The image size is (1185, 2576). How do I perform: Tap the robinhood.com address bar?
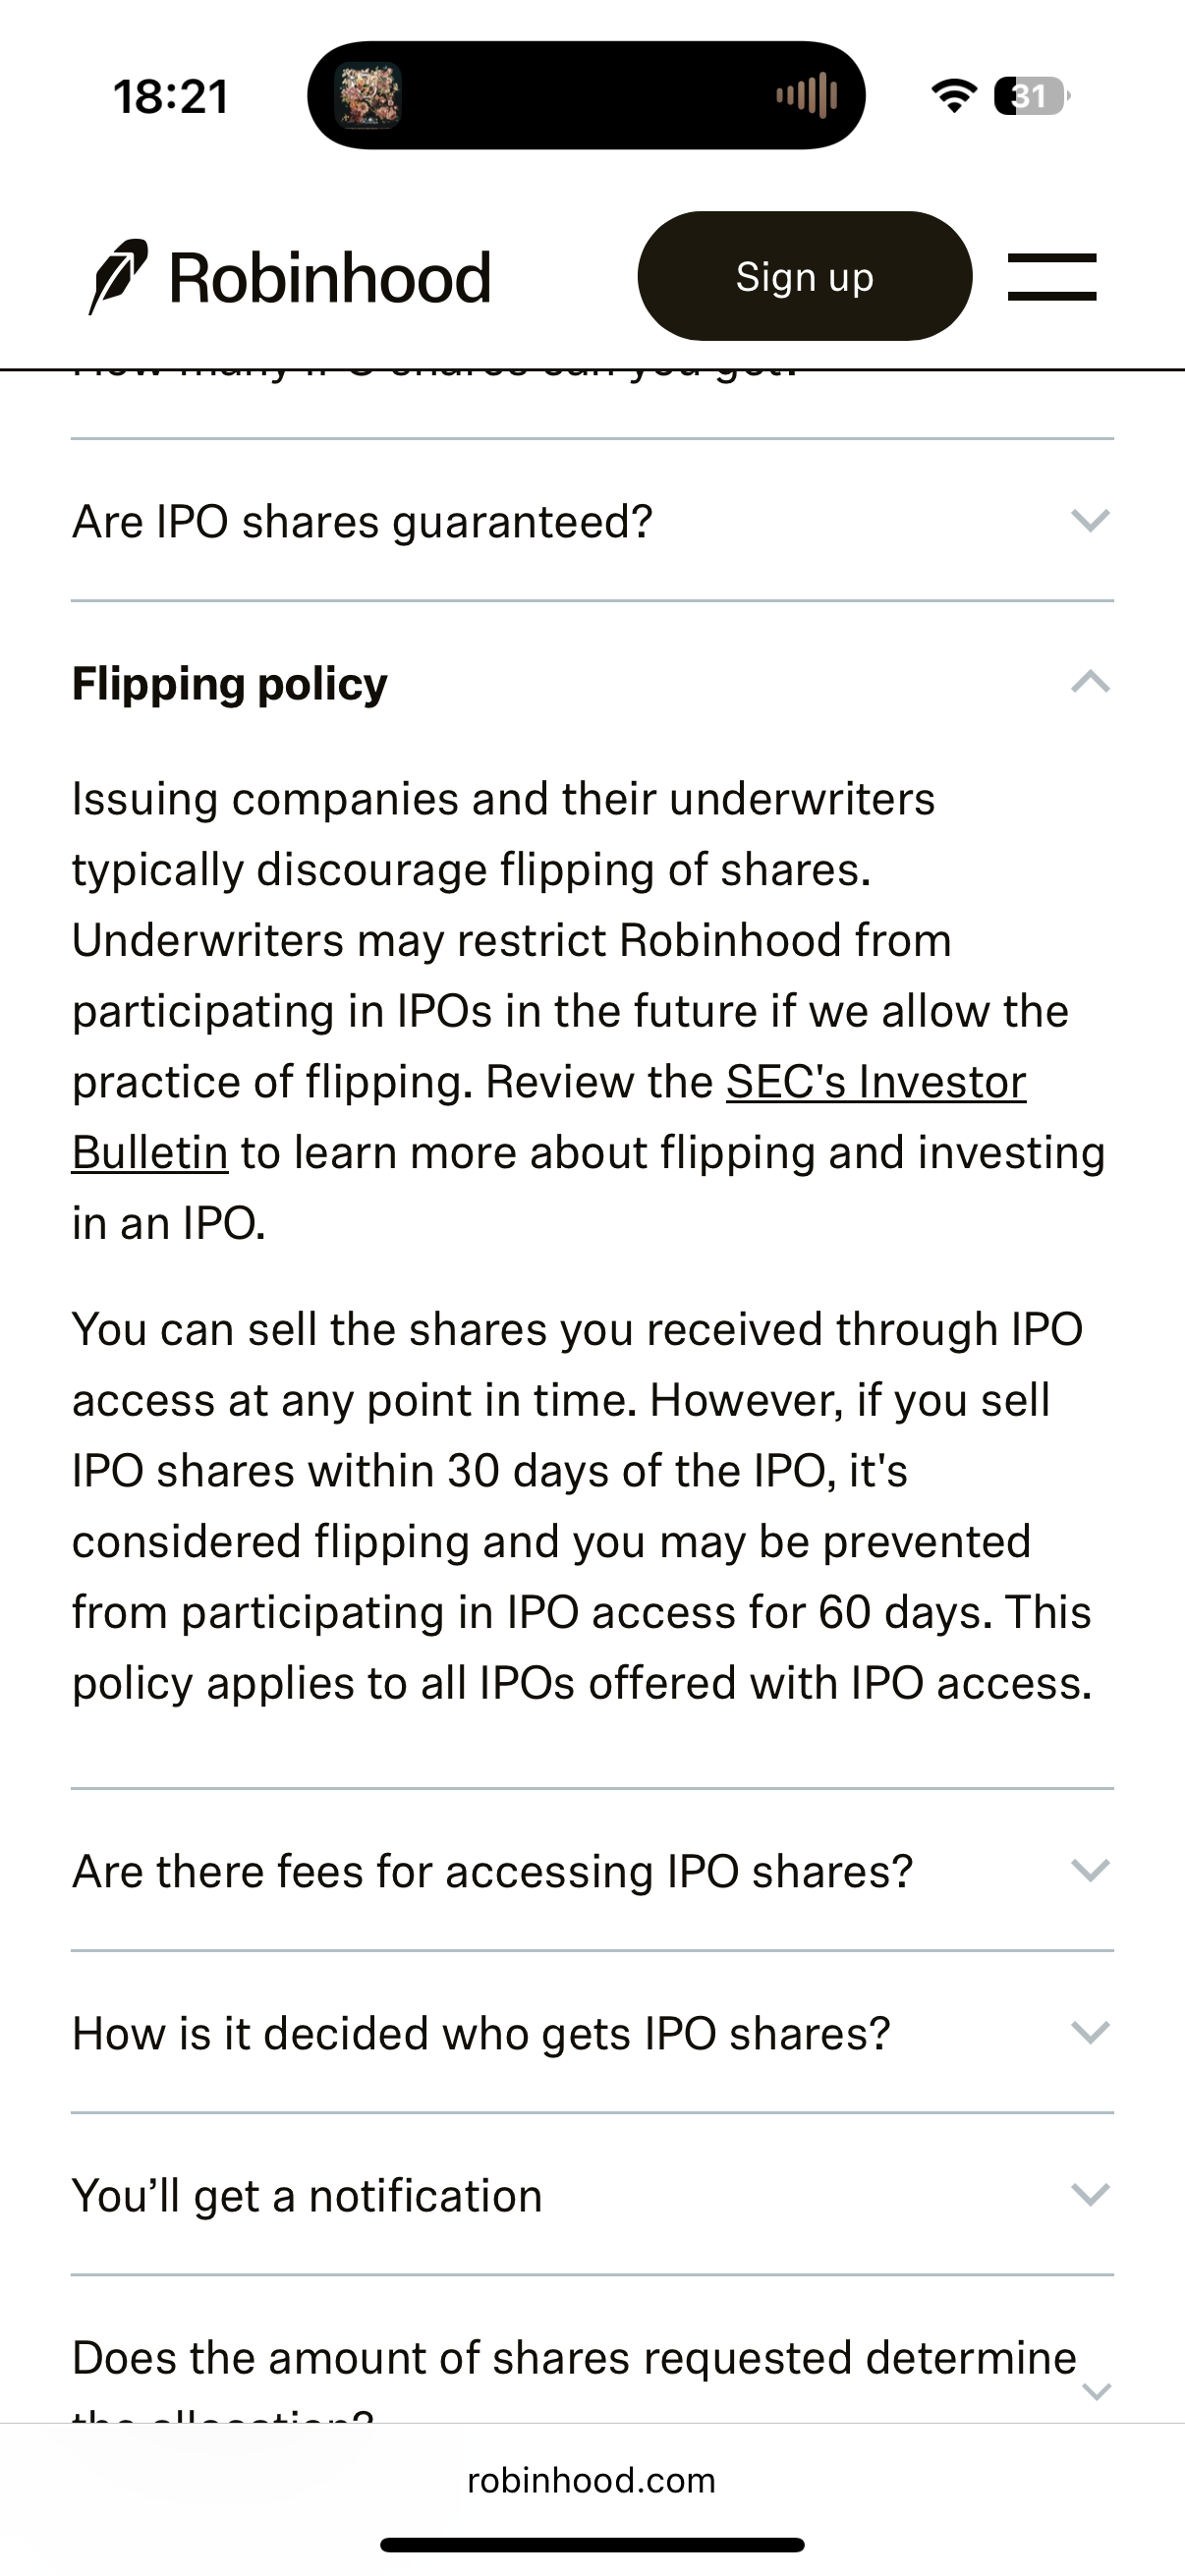tap(592, 2479)
